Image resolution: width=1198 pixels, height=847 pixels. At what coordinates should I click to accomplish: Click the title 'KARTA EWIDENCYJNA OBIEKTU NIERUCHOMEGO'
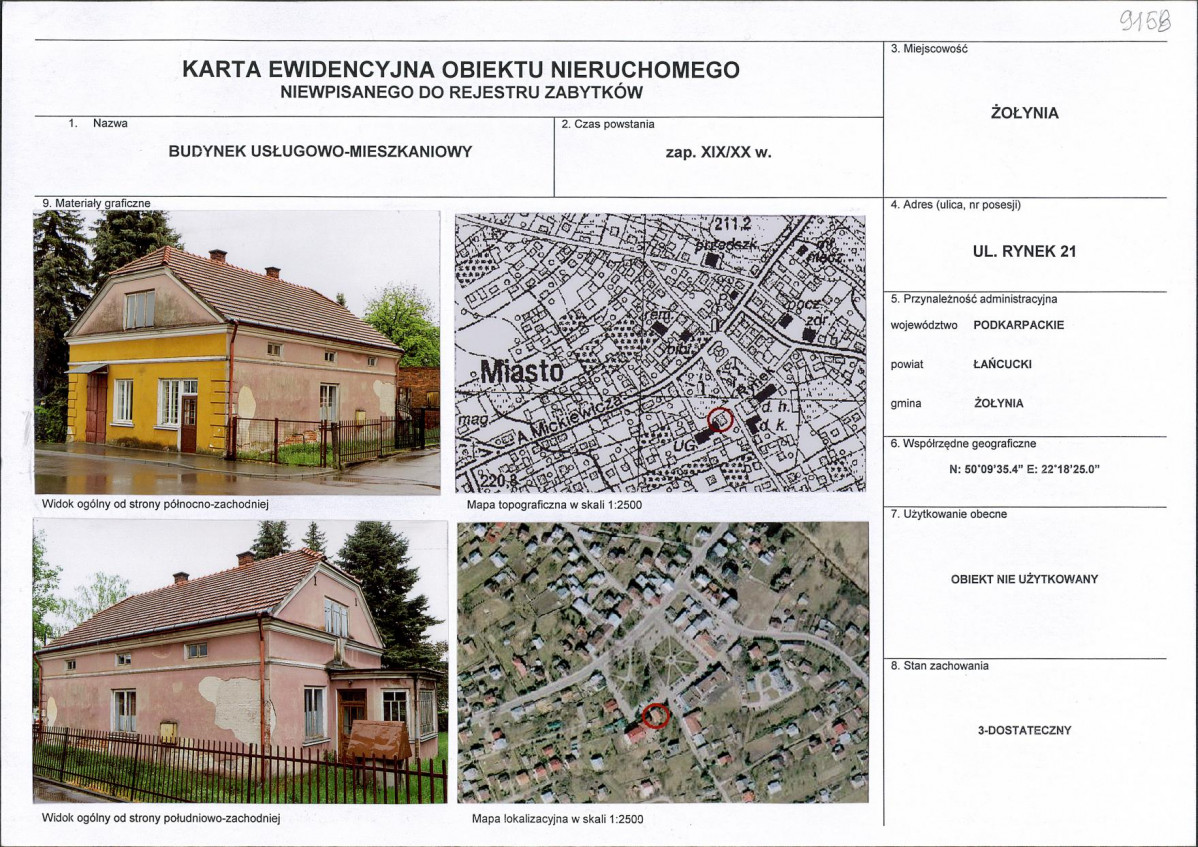point(461,70)
